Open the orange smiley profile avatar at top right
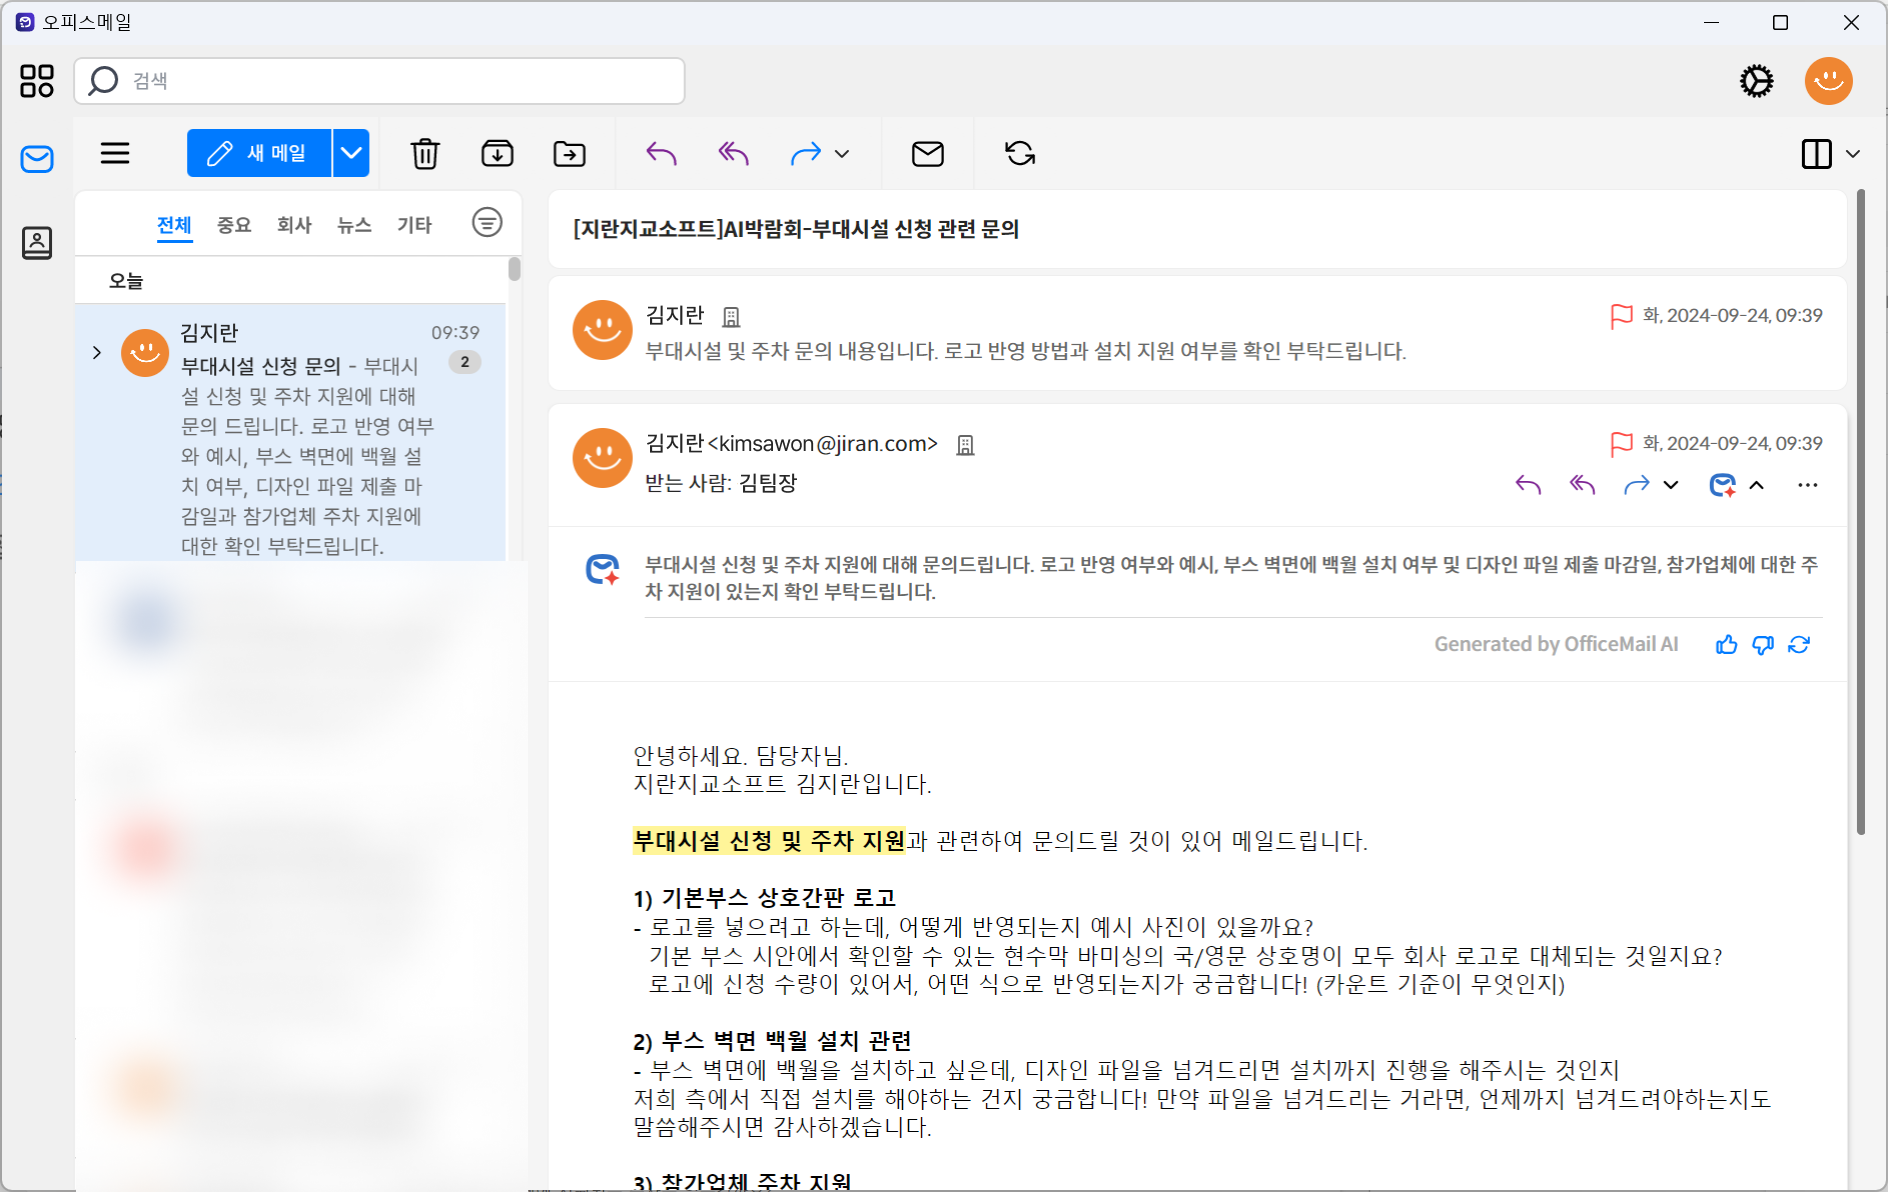Viewport: 1888px width, 1192px height. click(x=1828, y=81)
